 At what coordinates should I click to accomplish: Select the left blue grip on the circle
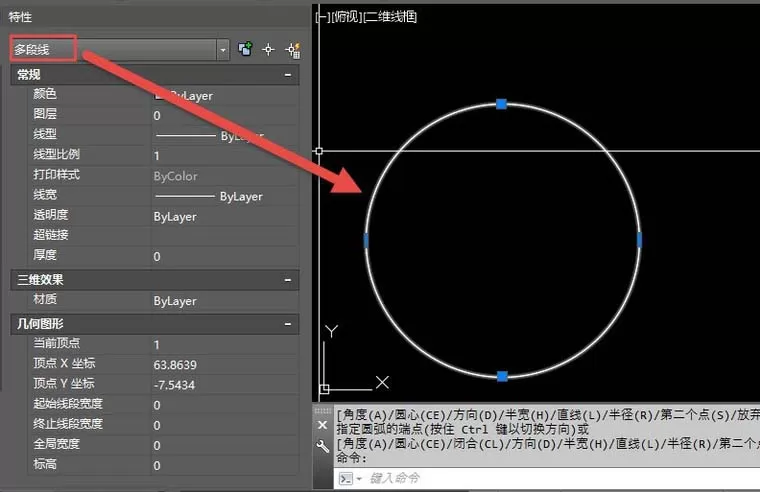366,240
